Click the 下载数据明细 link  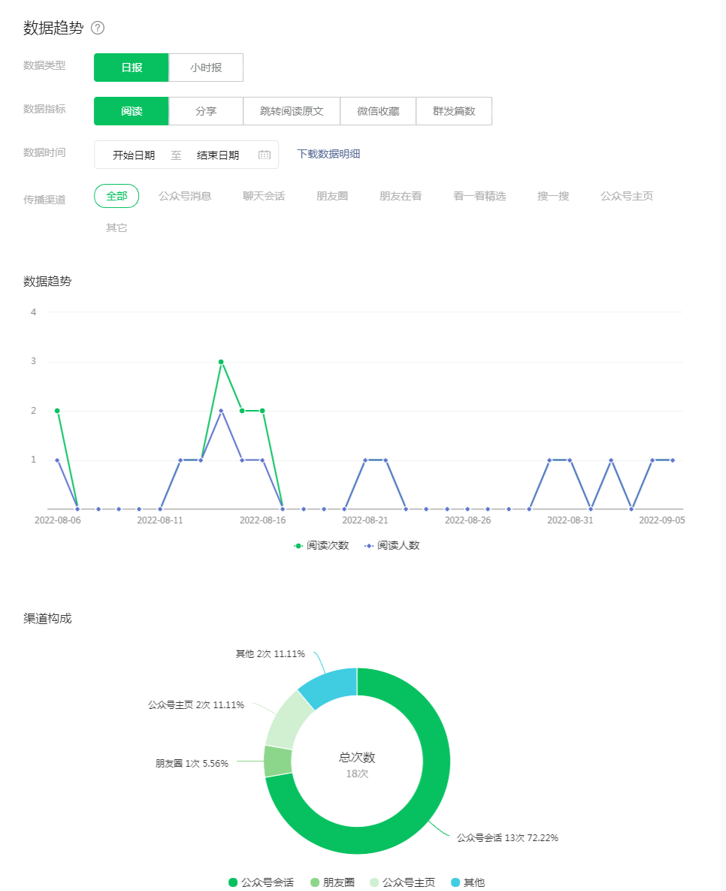pos(328,154)
